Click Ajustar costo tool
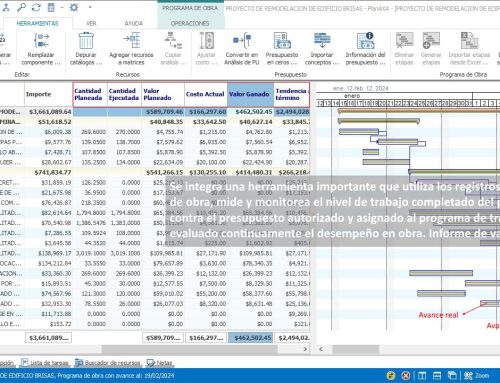The height and width of the screenshot is (383, 500). pyautogui.click(x=206, y=49)
